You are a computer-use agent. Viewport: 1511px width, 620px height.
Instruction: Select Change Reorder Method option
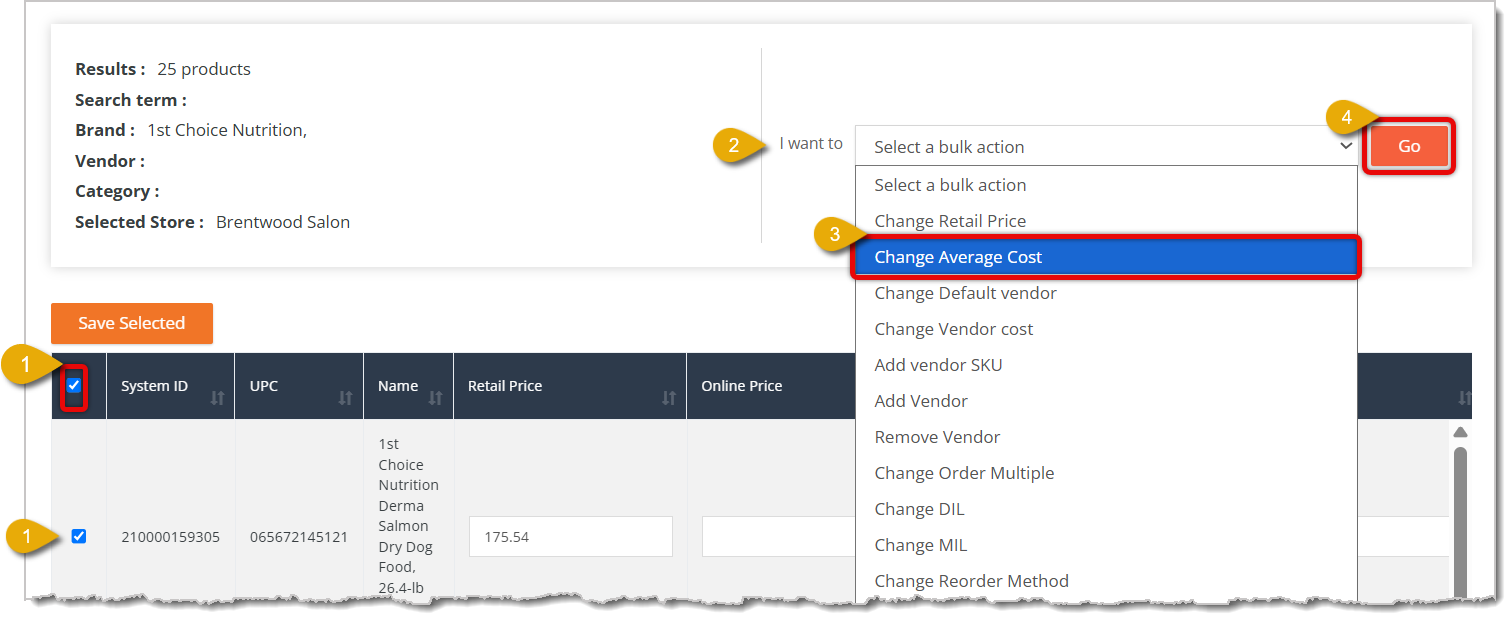point(1106,581)
